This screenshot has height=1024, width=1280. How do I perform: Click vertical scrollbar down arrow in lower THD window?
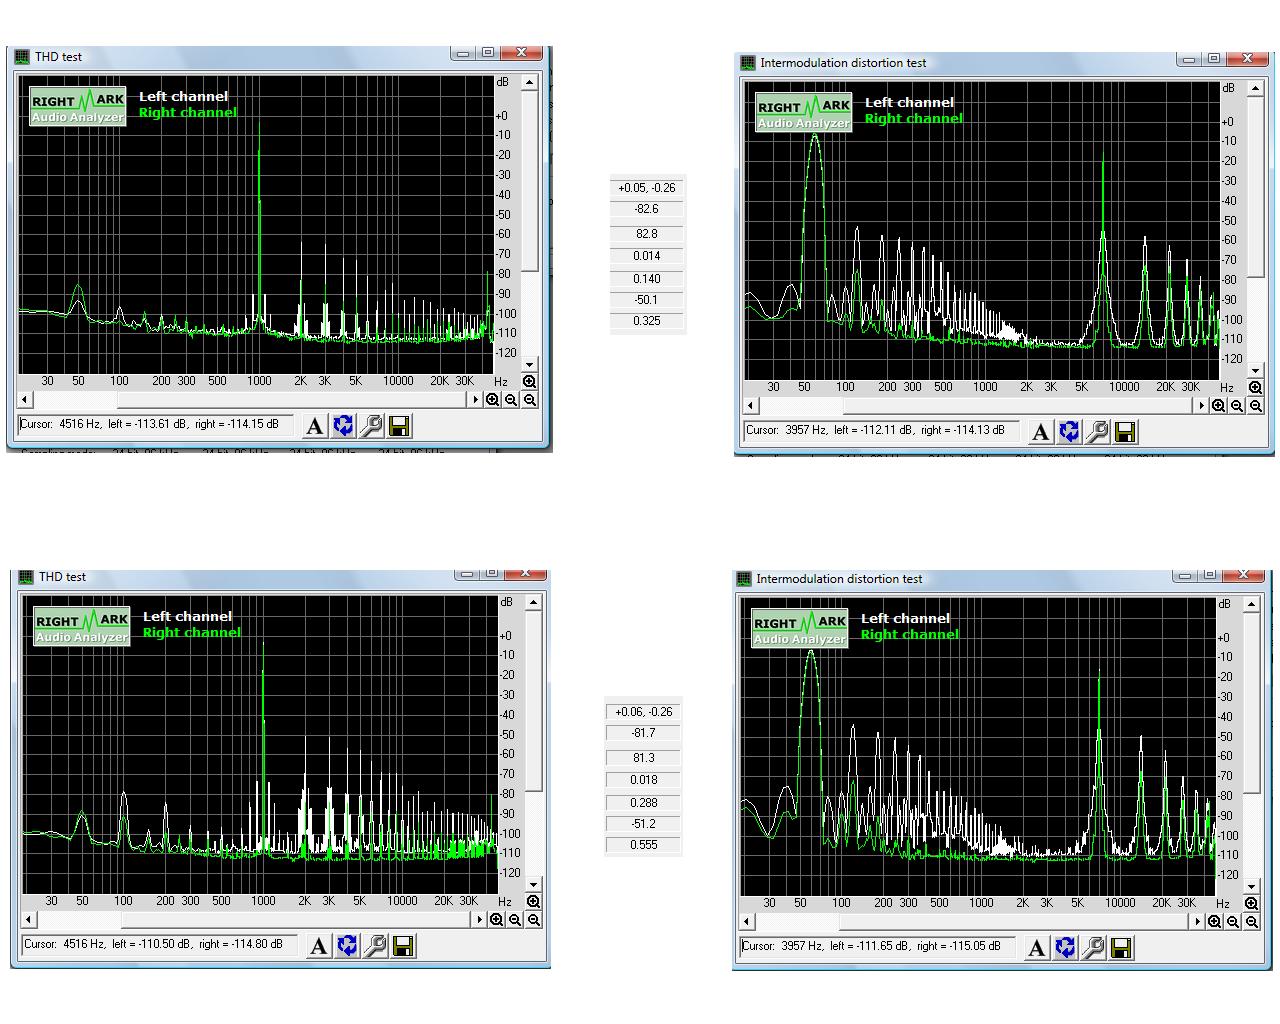(534, 885)
